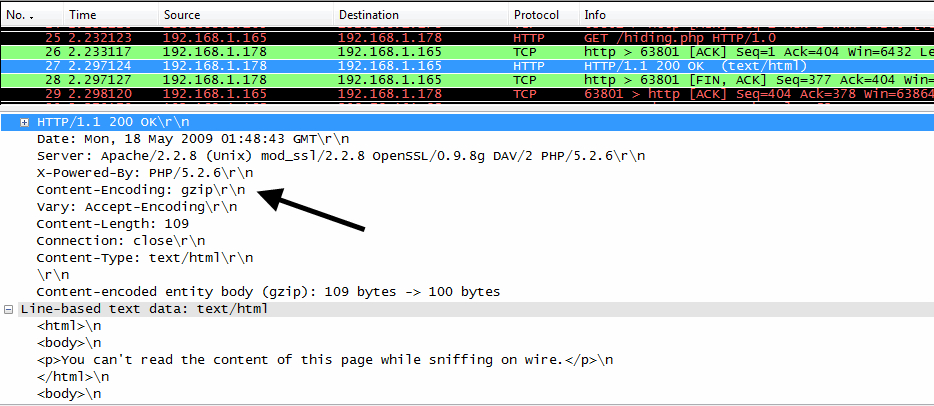Viewport: 934px width, 406px height.
Task: Expand the HTTP/1.1 200 OK tree node
Action: [24, 122]
